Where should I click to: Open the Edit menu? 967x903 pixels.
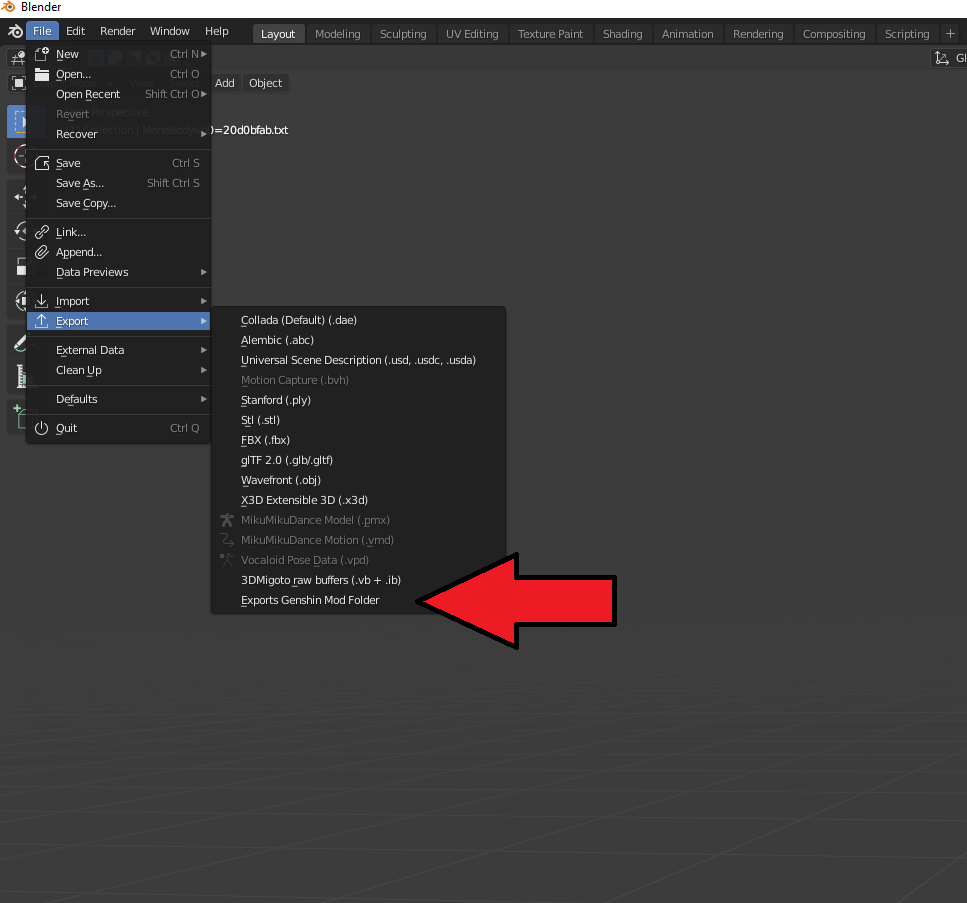pos(75,31)
